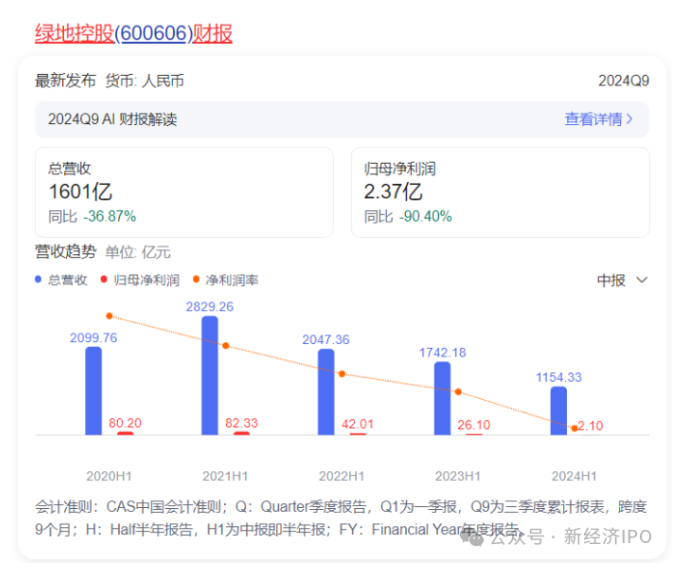The image size is (680, 569).
Task: Click the 2020H1 axis label
Action: click(x=109, y=476)
